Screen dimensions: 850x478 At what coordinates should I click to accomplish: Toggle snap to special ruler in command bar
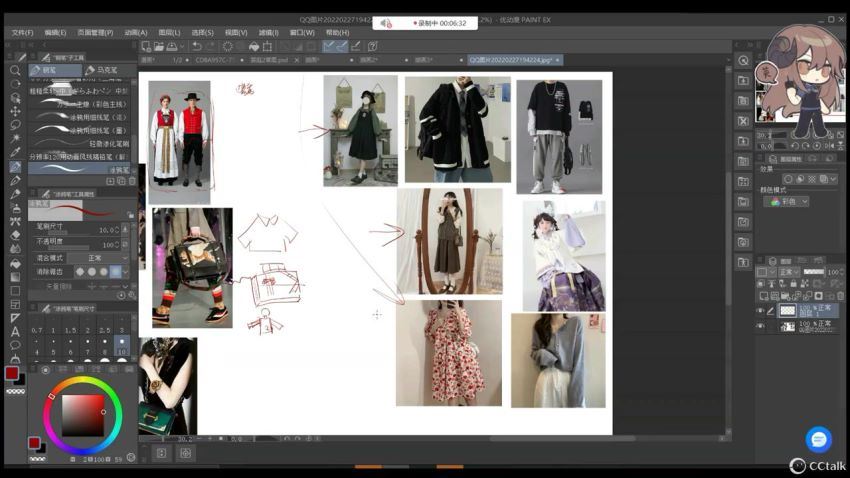342,47
